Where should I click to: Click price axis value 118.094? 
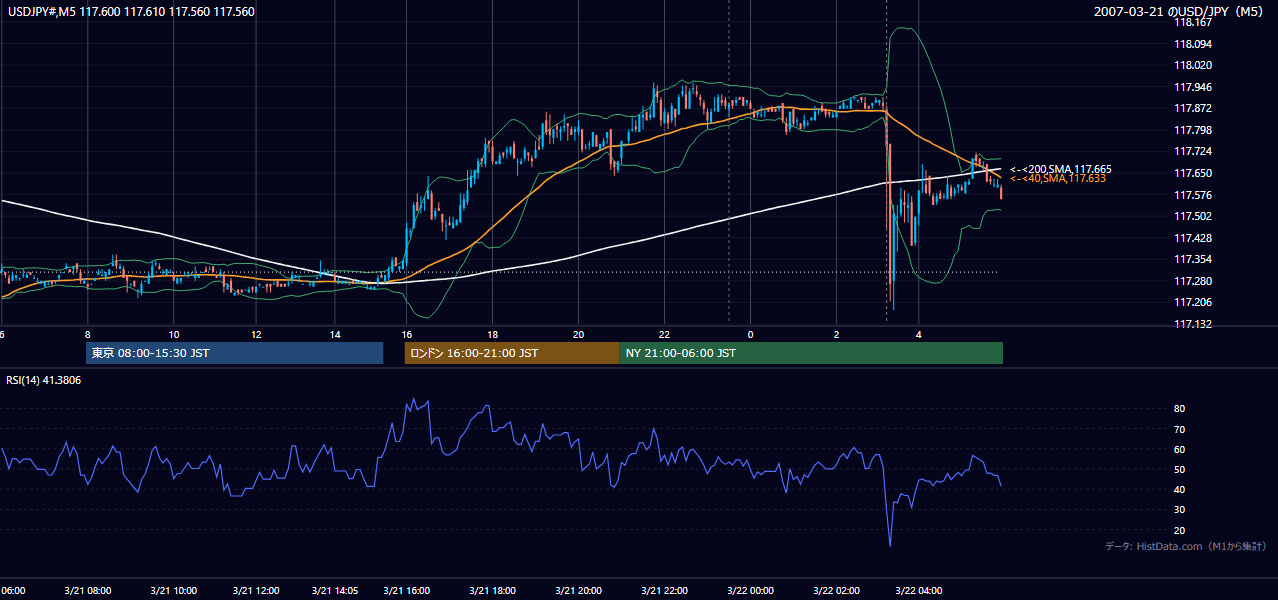click(x=1193, y=44)
